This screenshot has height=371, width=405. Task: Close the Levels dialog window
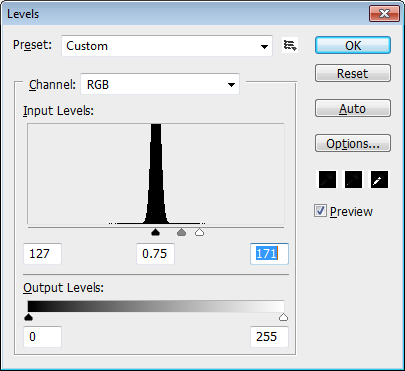coord(384,14)
